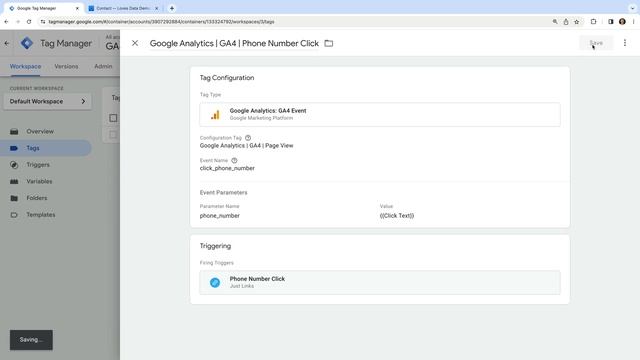Viewport: 640px width, 360px height.
Task: Open Folders in the sidebar
Action: (x=37, y=198)
